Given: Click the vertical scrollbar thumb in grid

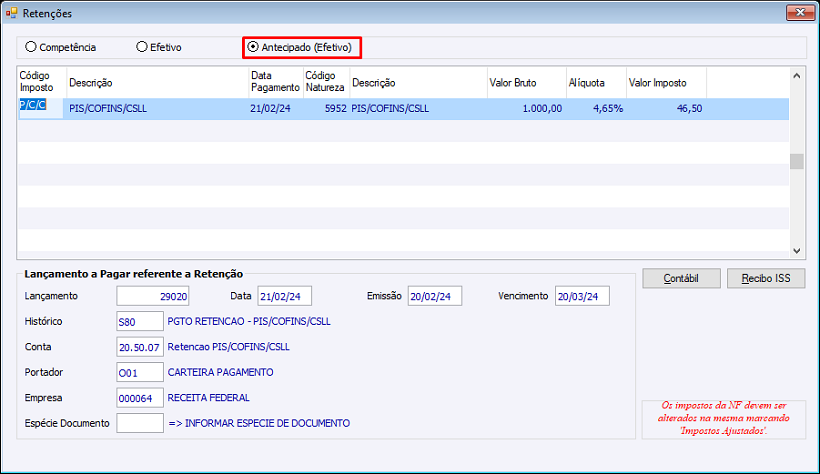Looking at the screenshot, I should [x=796, y=161].
